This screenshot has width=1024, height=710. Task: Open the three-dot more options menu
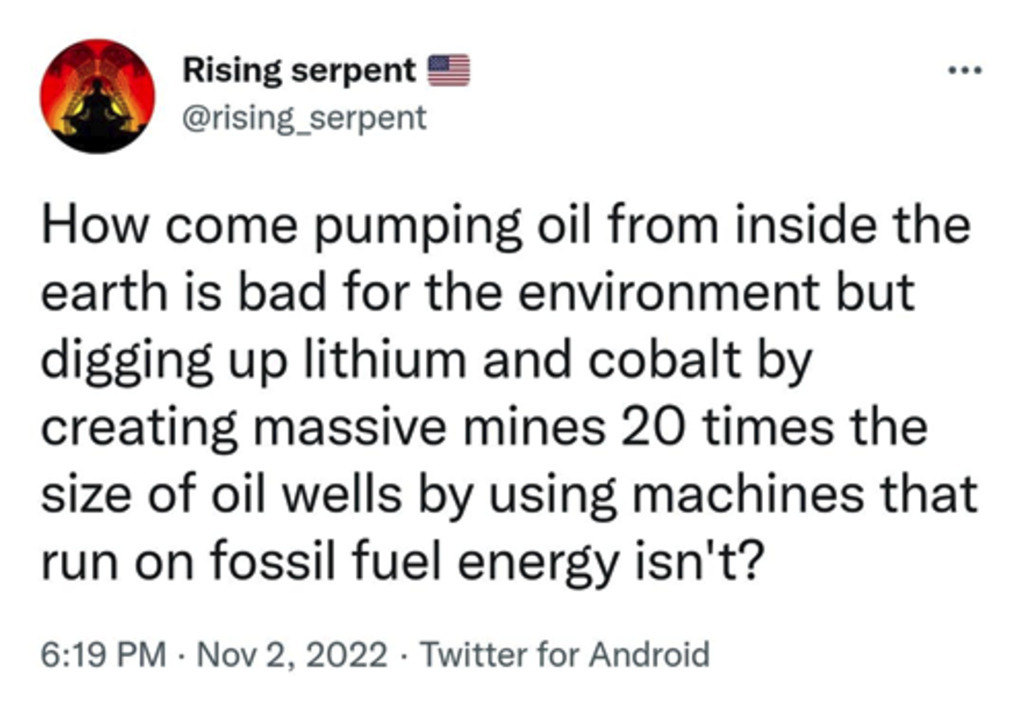(965, 70)
